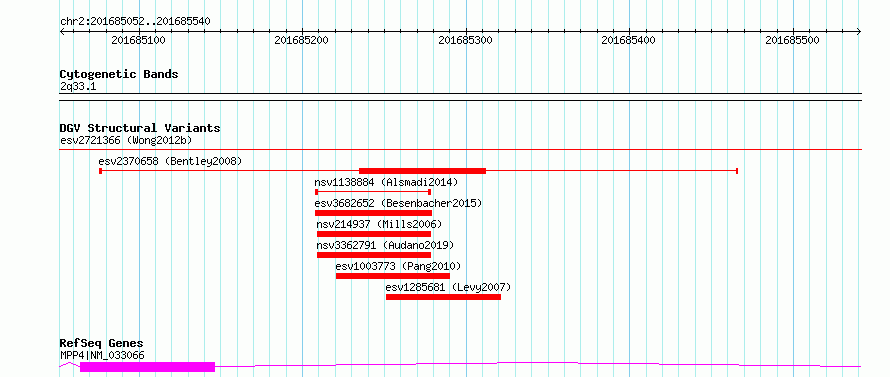Select the nsv1138884 (Alsmadi2014) variant bar
Image resolution: width=890 pixels, height=377 pixels.
(x=373, y=192)
